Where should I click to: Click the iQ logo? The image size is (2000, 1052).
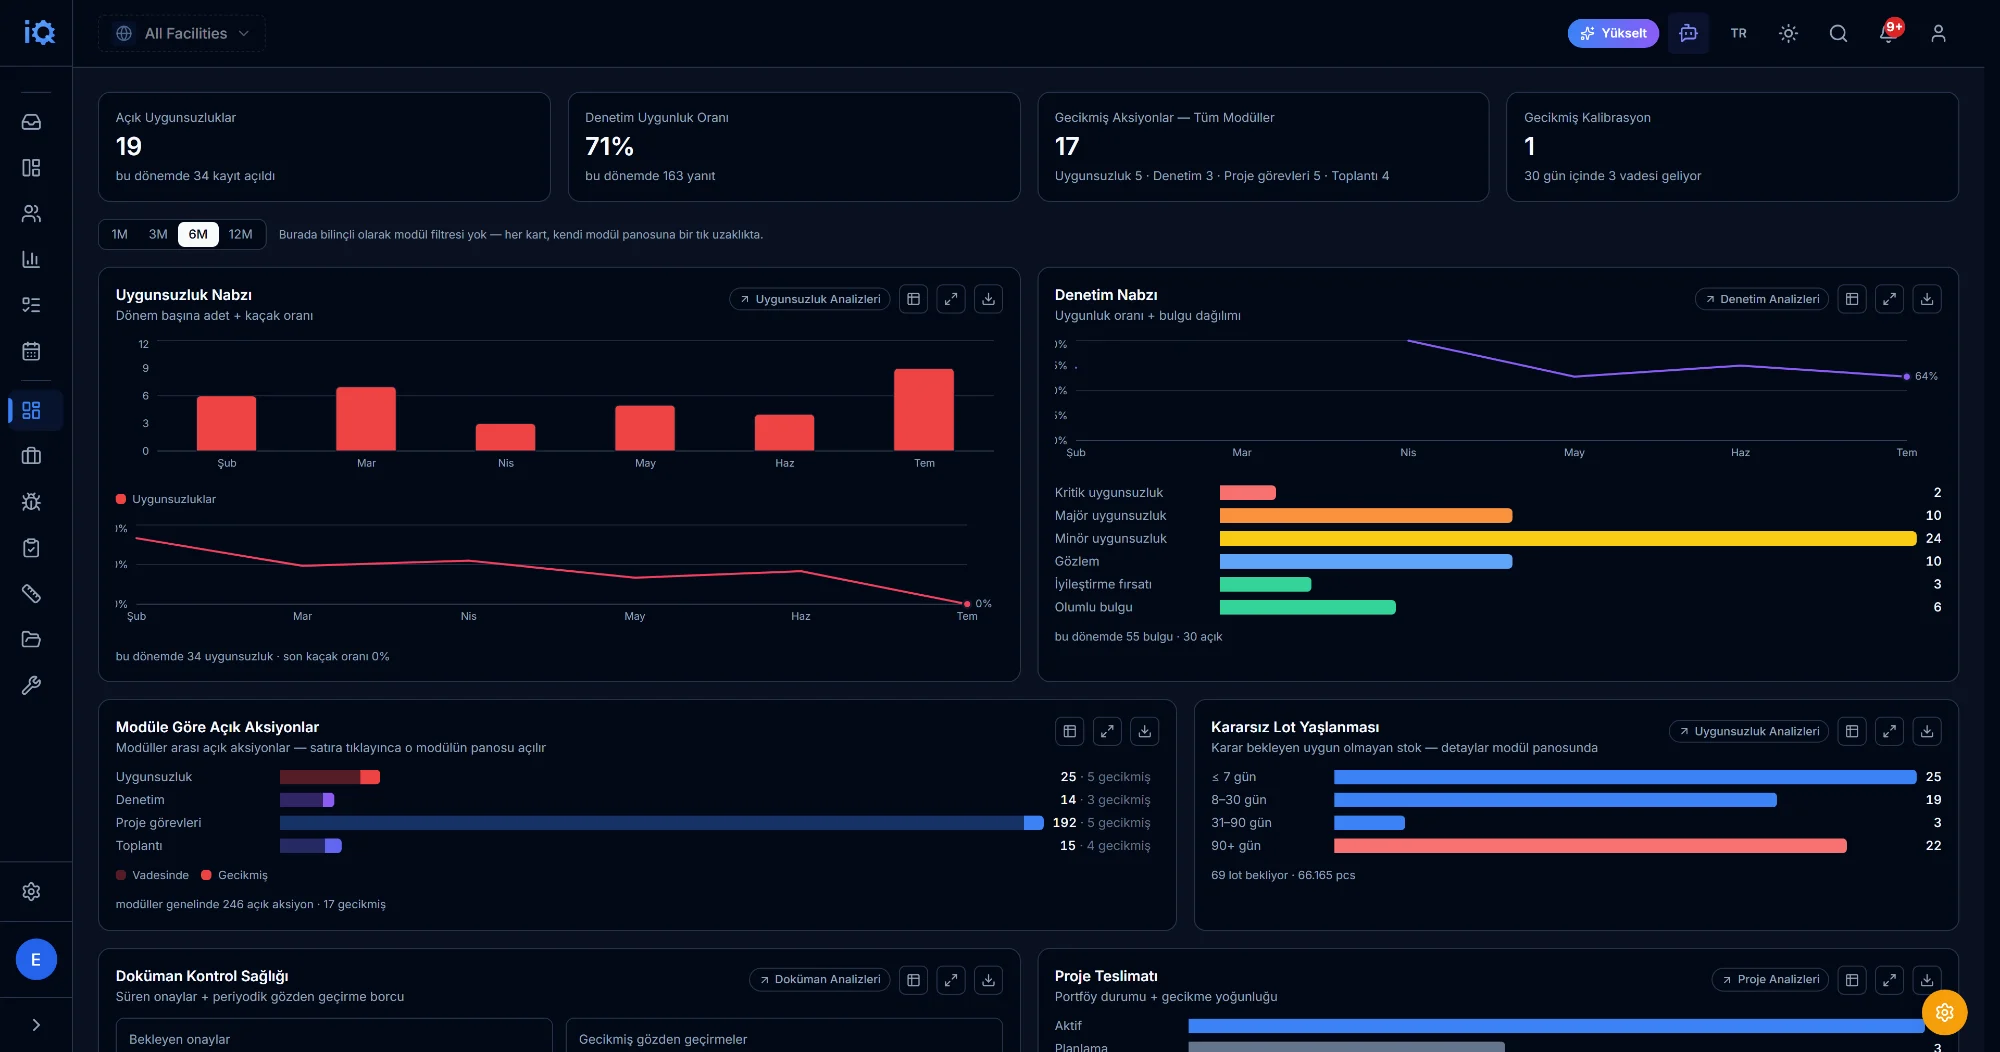[39, 33]
